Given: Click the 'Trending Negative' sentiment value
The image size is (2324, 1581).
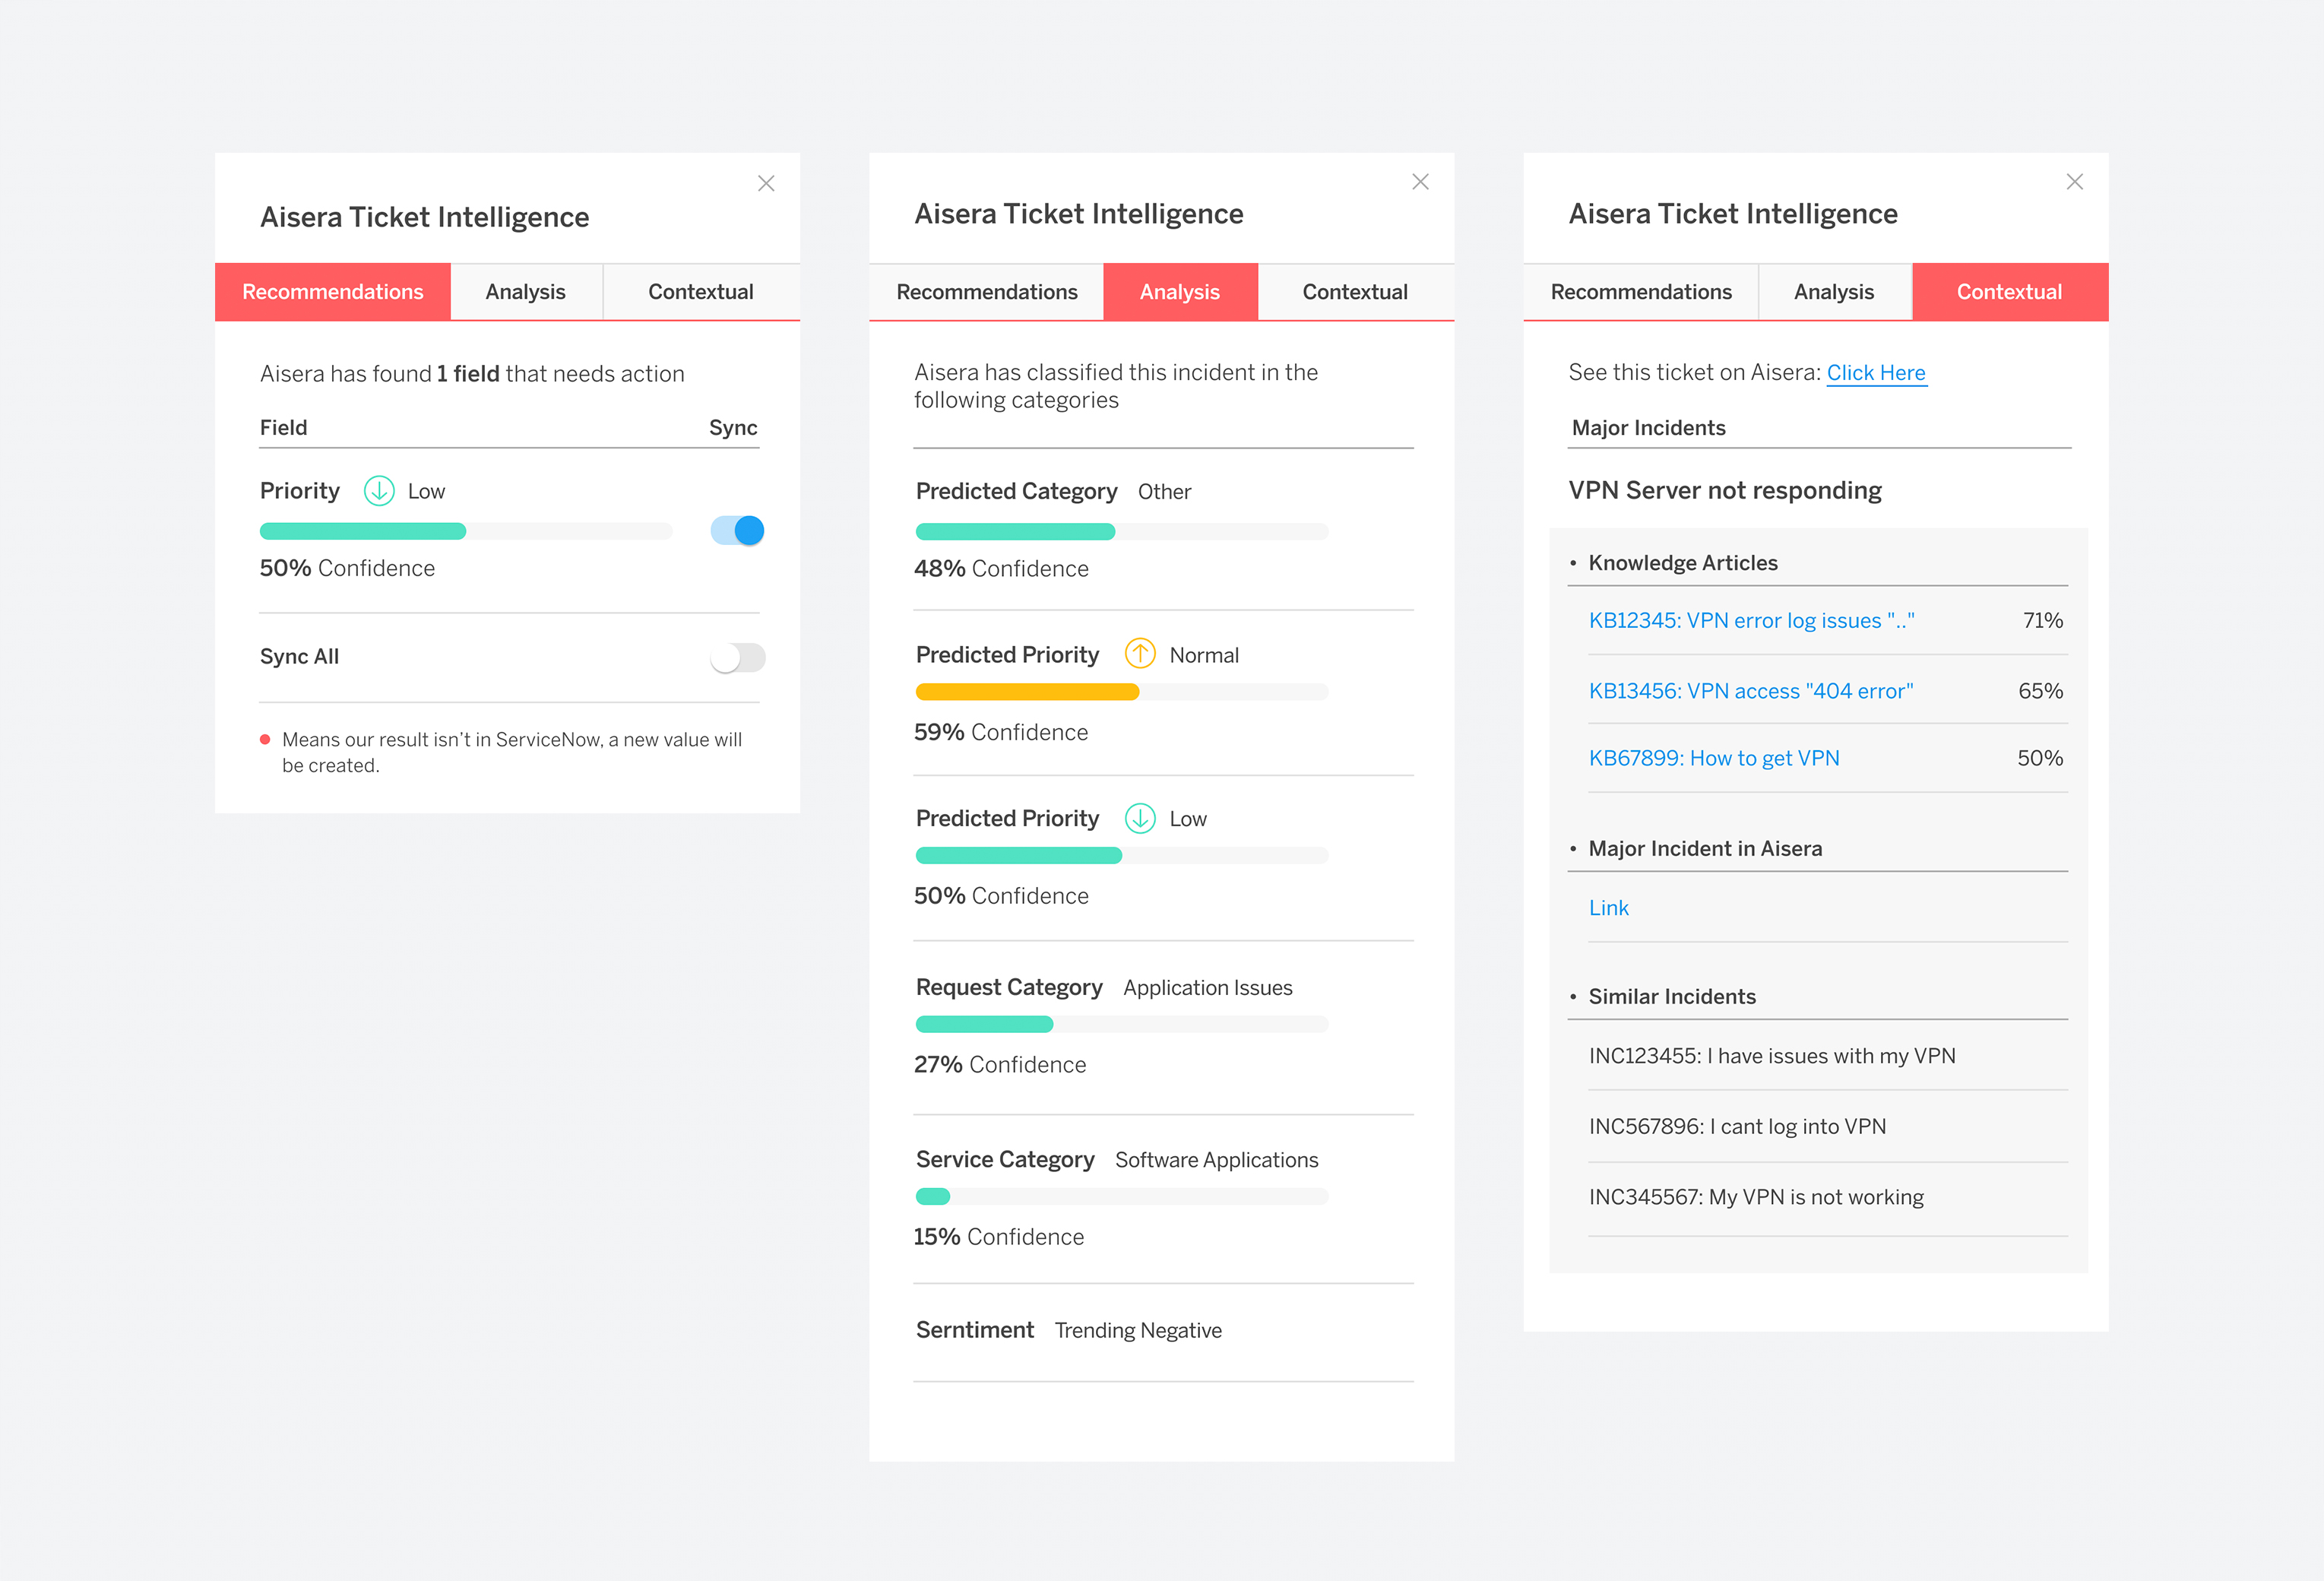Looking at the screenshot, I should (x=1138, y=1330).
